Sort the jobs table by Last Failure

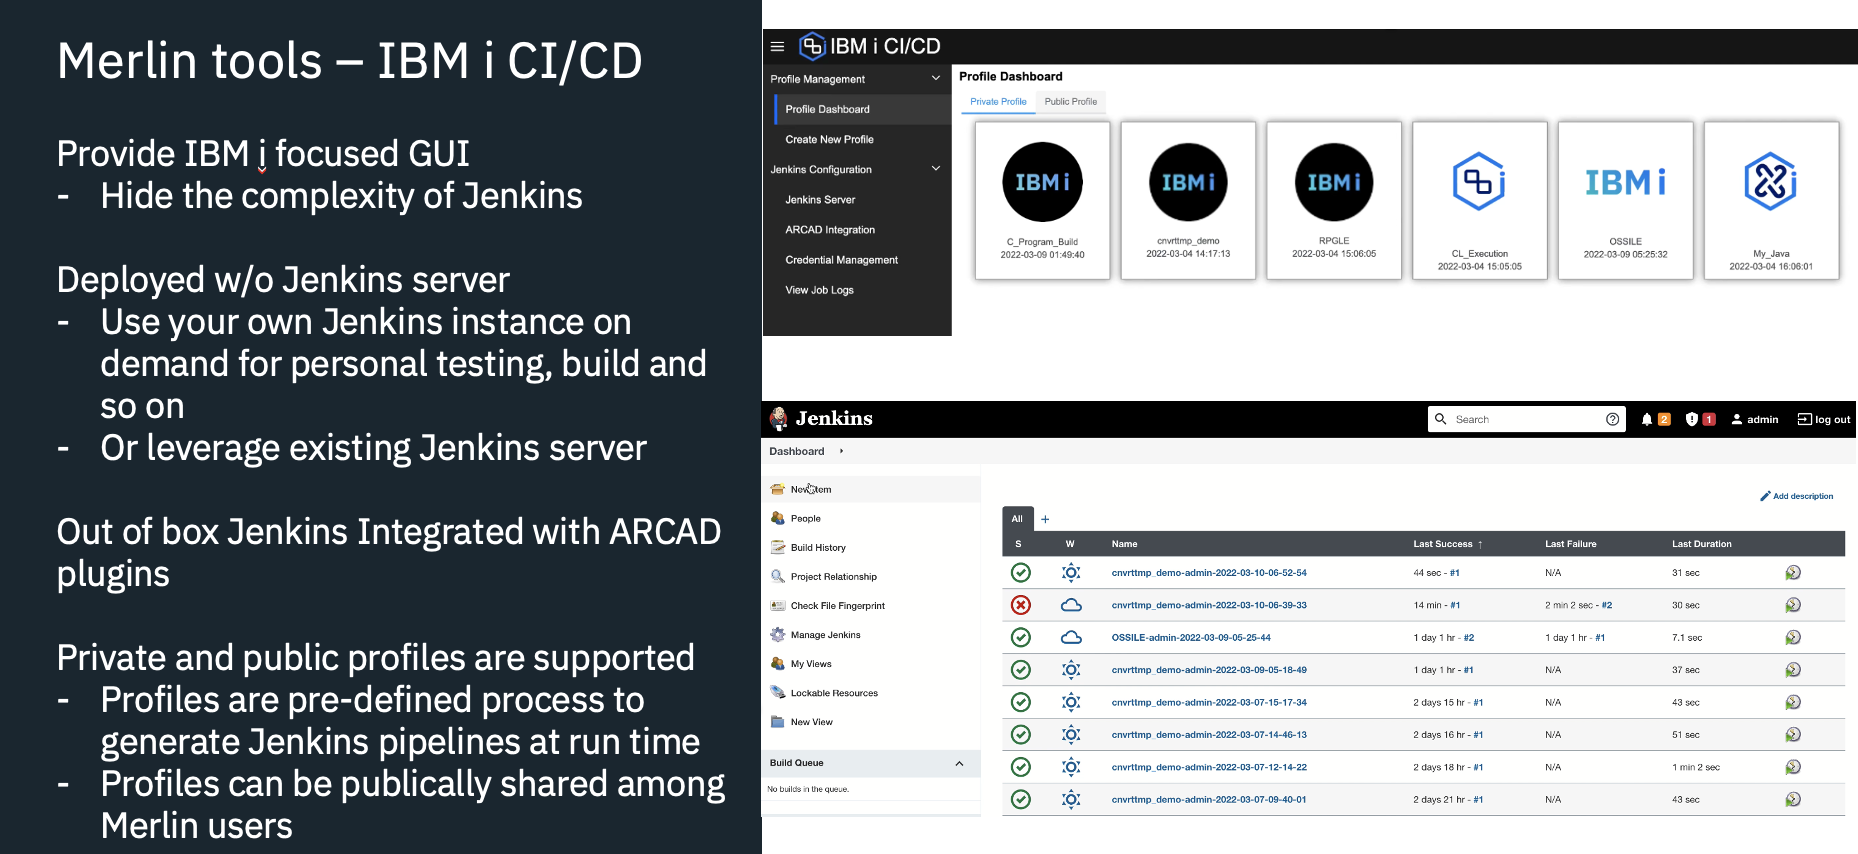(1570, 544)
